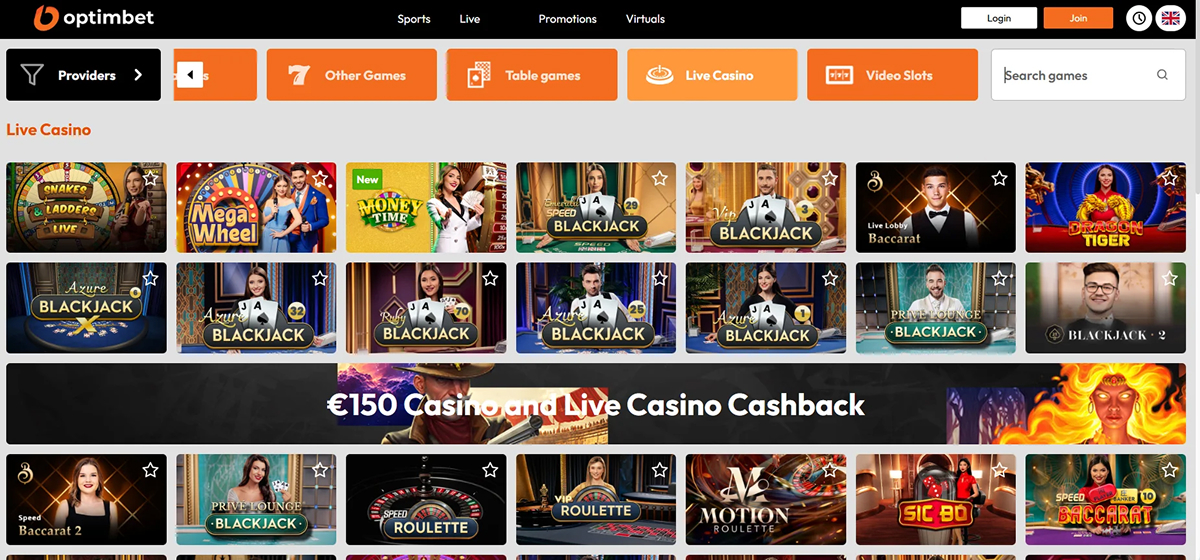Click the left scroll arrow on categories
The image size is (1200, 560).
pos(190,75)
